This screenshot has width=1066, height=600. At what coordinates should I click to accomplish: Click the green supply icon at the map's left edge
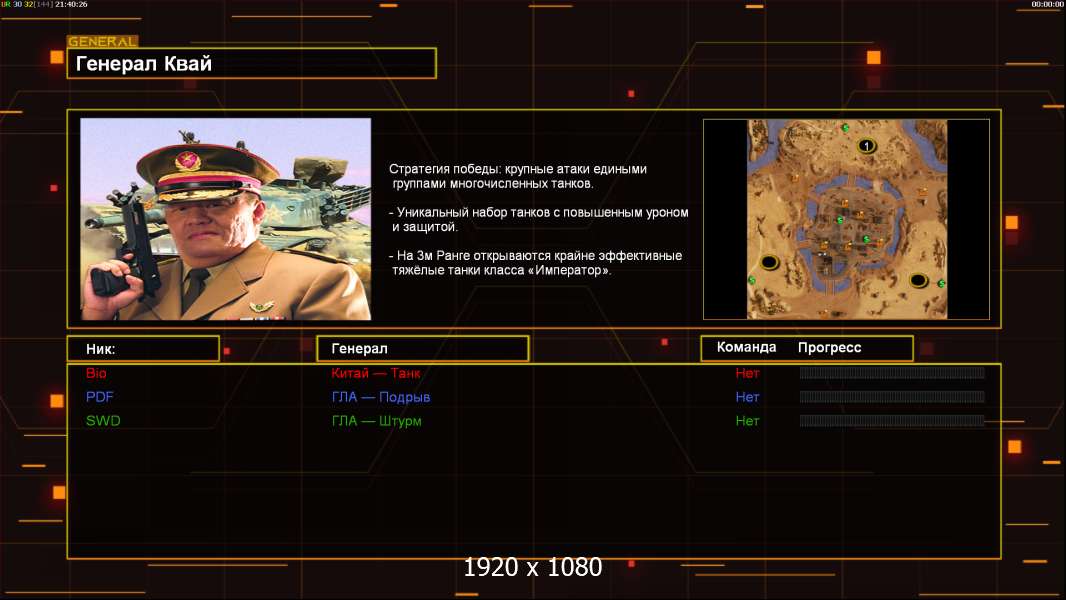click(x=752, y=280)
